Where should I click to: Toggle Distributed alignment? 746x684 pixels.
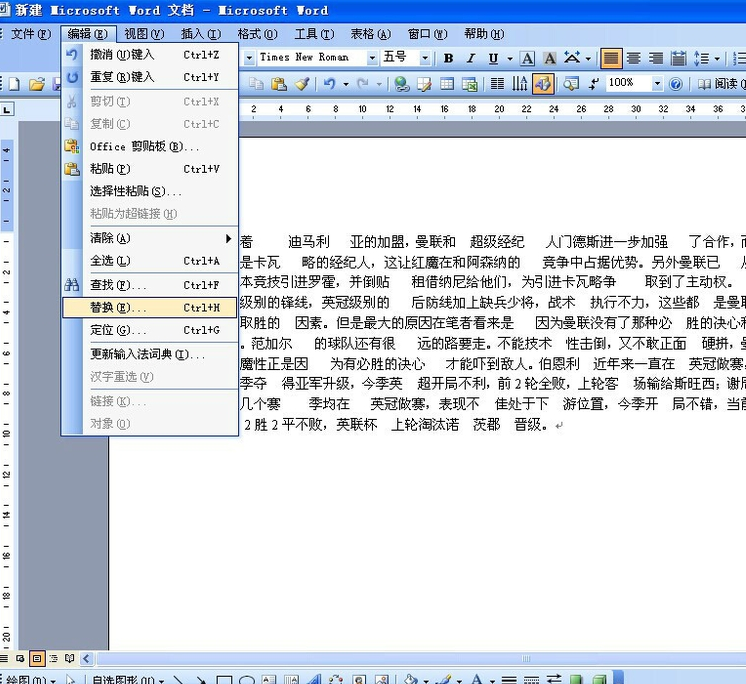point(678,58)
